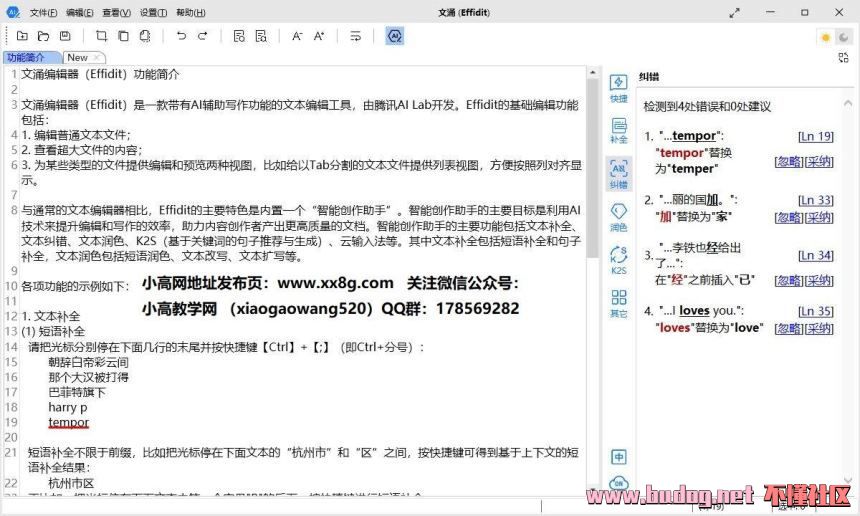Click the Find in document icon
The image size is (860, 516).
[239, 36]
